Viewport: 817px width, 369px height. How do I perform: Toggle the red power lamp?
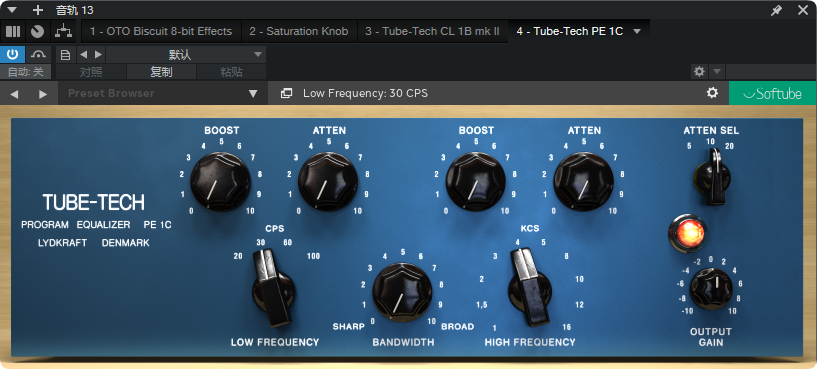tap(687, 232)
